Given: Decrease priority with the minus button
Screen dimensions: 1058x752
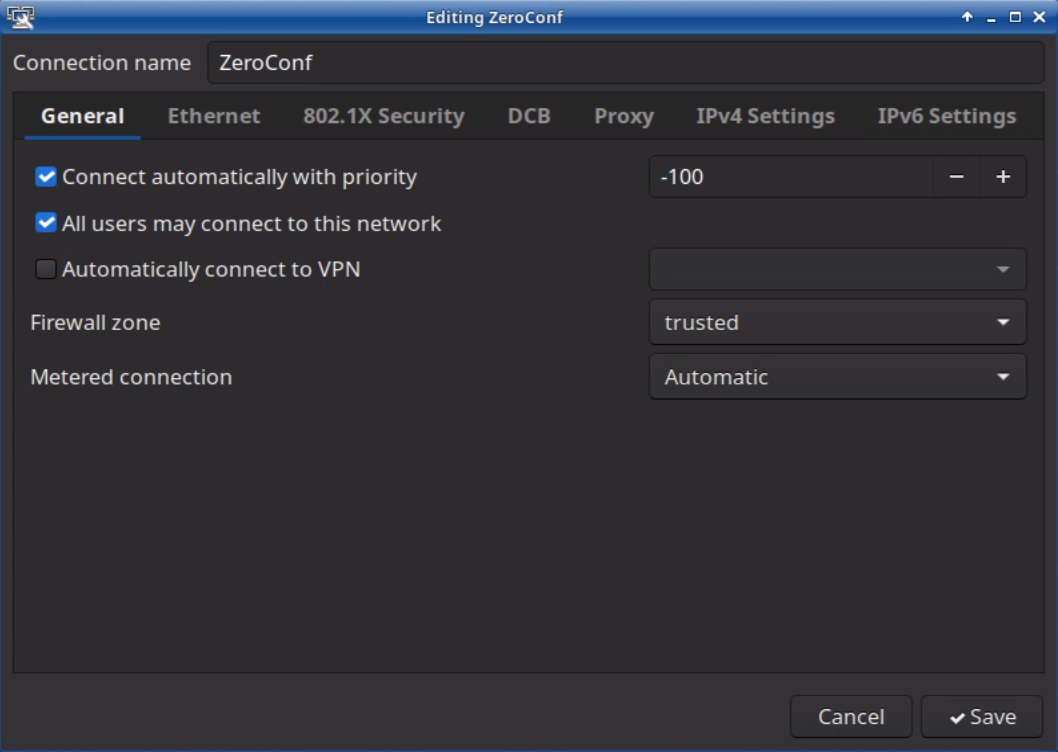Looking at the screenshot, I should pos(956,177).
